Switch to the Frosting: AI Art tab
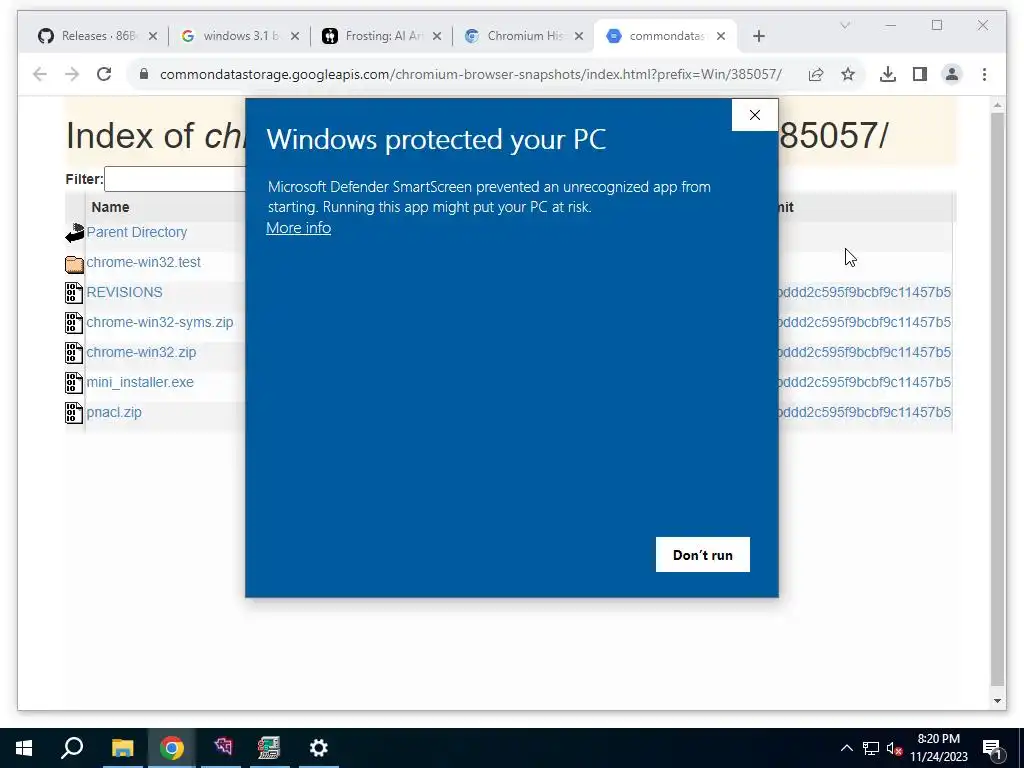Screen dimensions: 1024x768 [x=383, y=36]
